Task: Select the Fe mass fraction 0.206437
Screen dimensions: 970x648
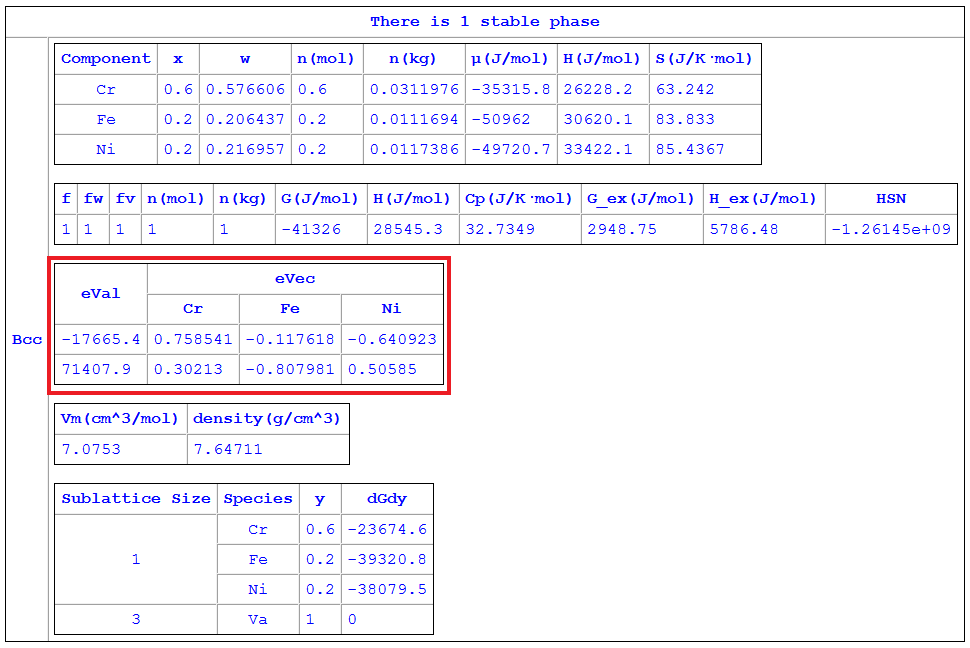Action: (245, 119)
